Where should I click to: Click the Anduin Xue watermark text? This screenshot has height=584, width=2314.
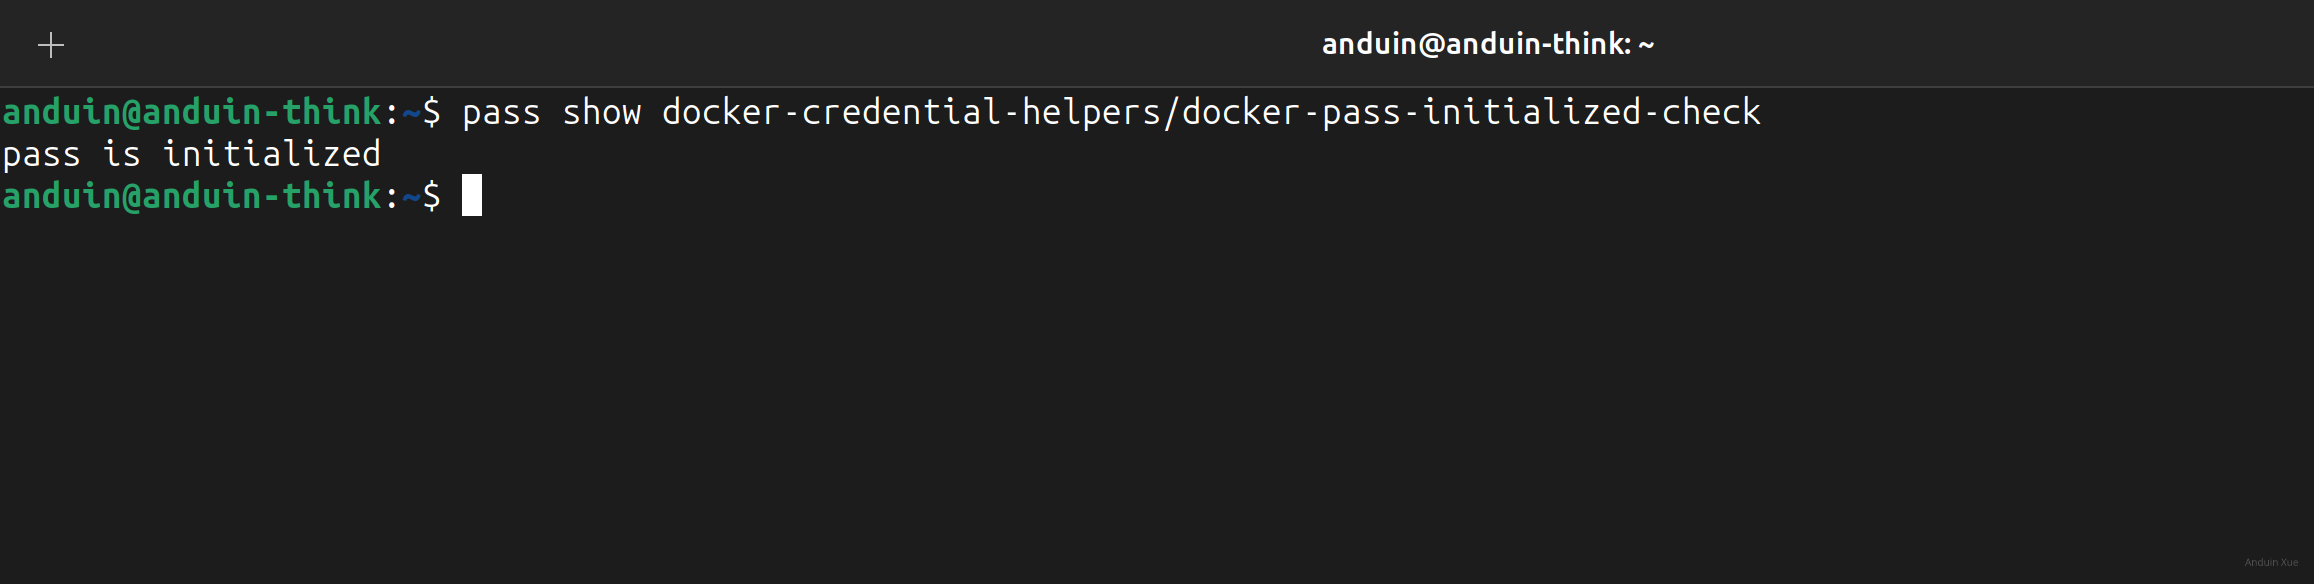[x=2271, y=562]
